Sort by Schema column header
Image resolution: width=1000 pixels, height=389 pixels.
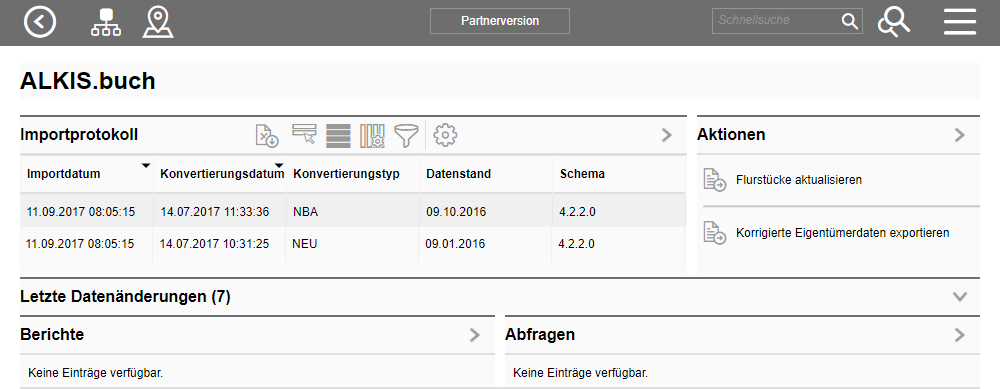(x=582, y=174)
